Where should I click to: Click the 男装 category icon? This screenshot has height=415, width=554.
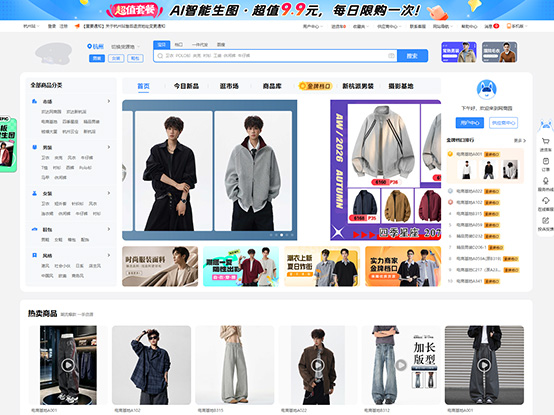tap(35, 147)
